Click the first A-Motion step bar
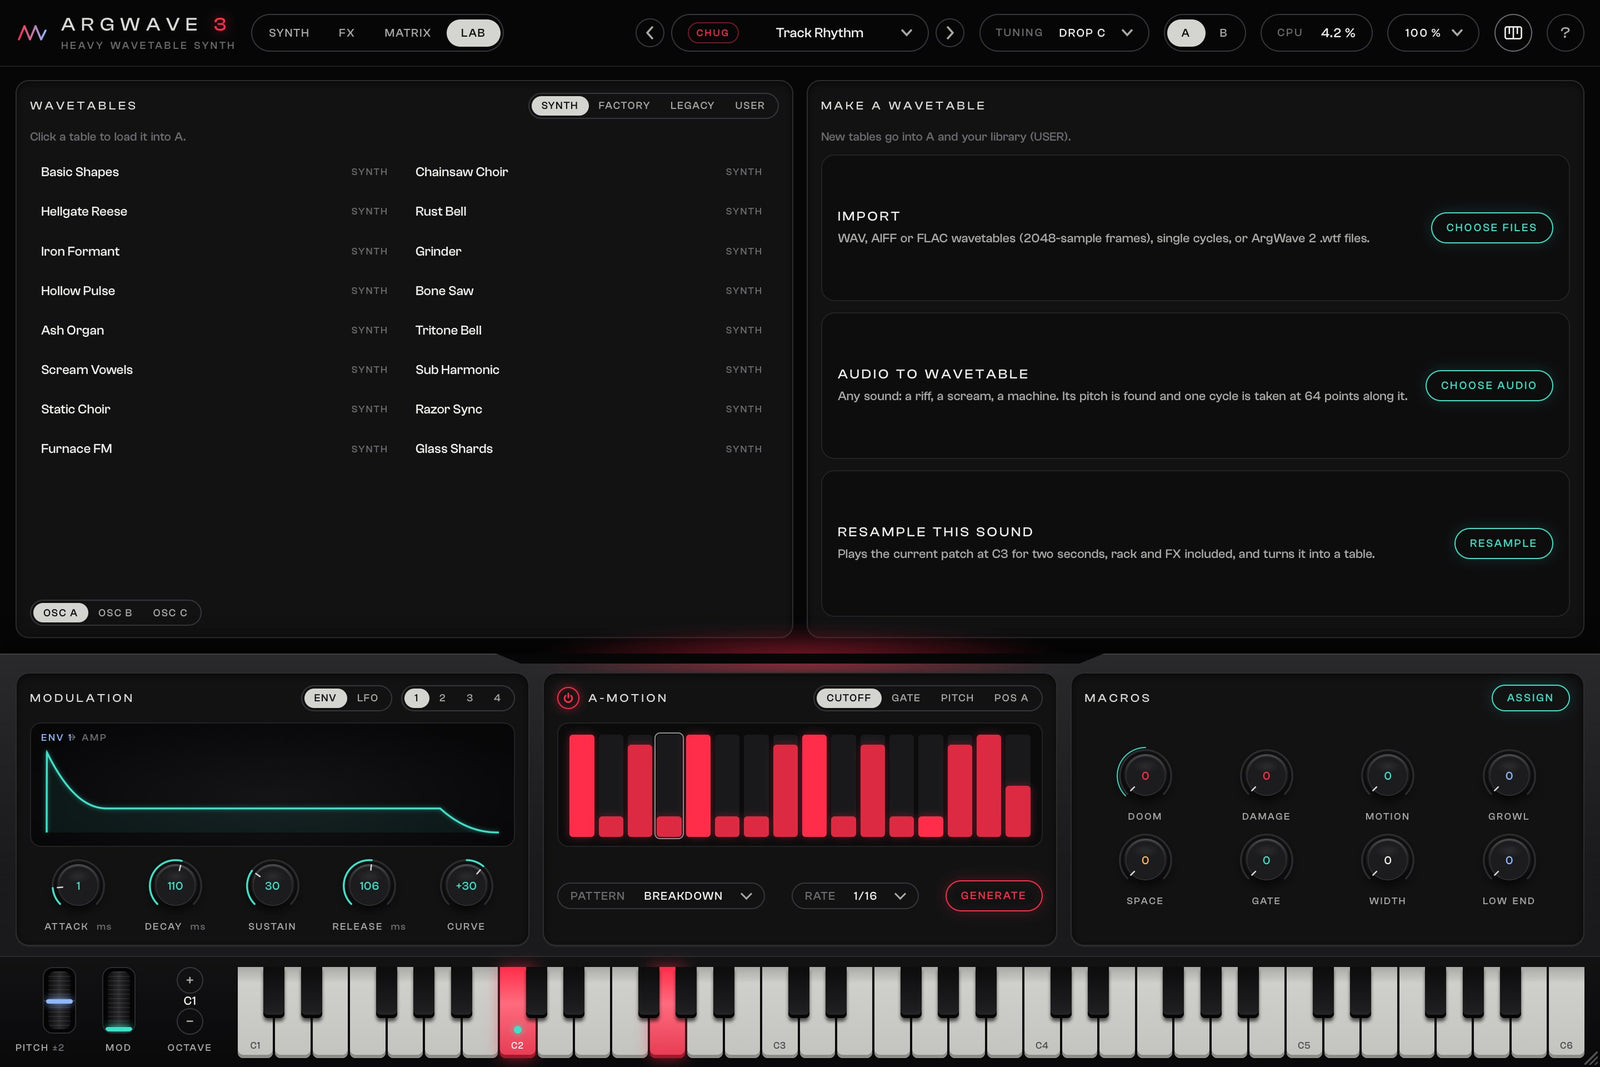This screenshot has height=1067, width=1600. 582,786
